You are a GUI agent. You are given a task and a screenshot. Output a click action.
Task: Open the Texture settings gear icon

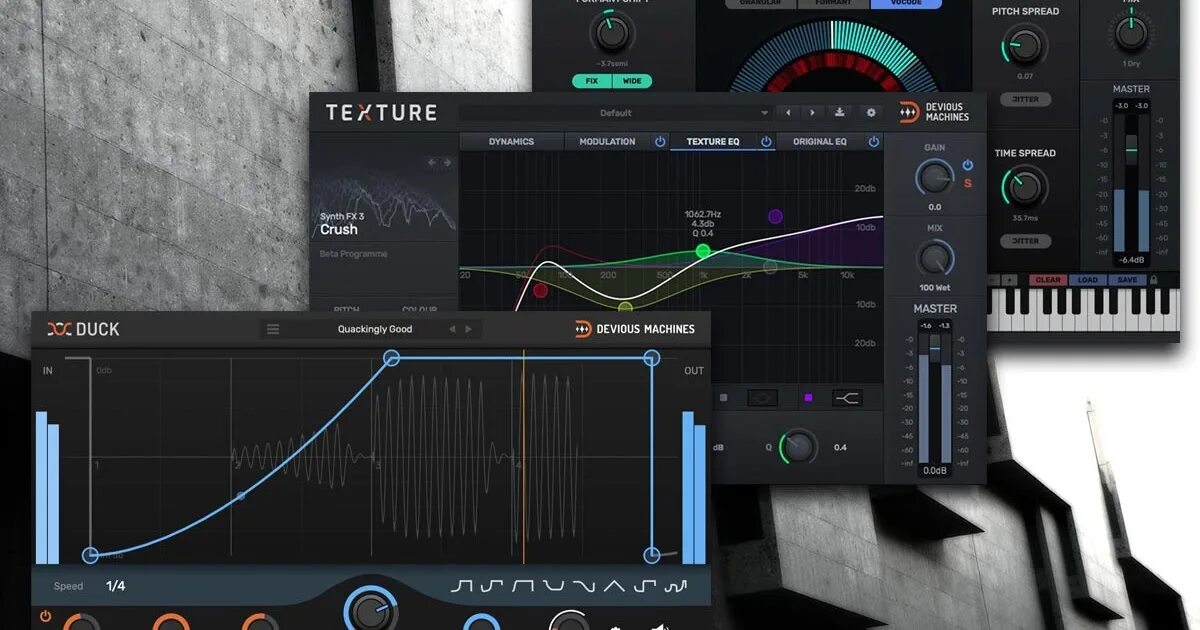click(871, 112)
